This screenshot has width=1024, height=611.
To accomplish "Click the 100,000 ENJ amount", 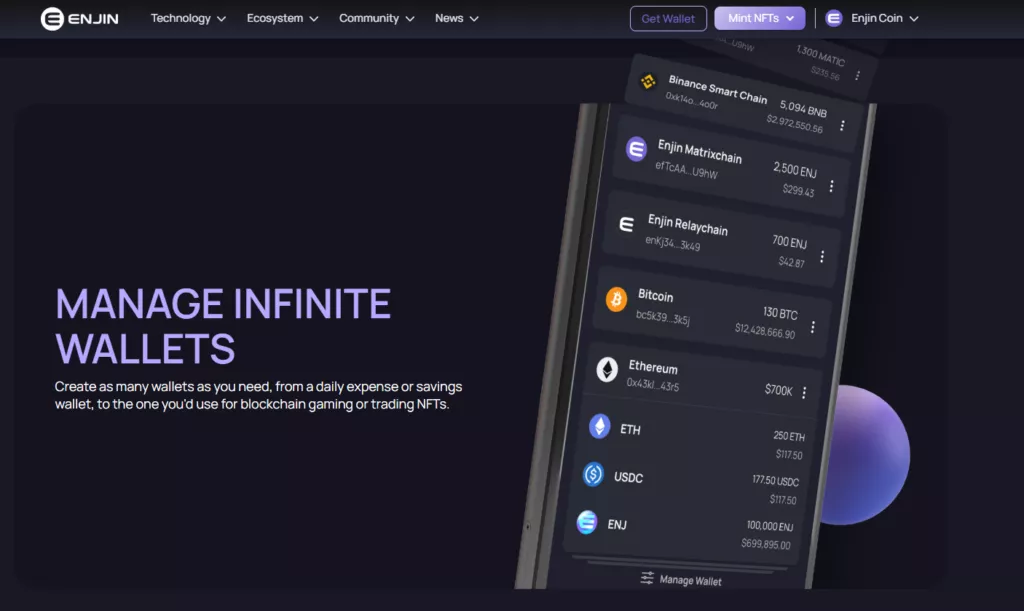I will 770,526.
